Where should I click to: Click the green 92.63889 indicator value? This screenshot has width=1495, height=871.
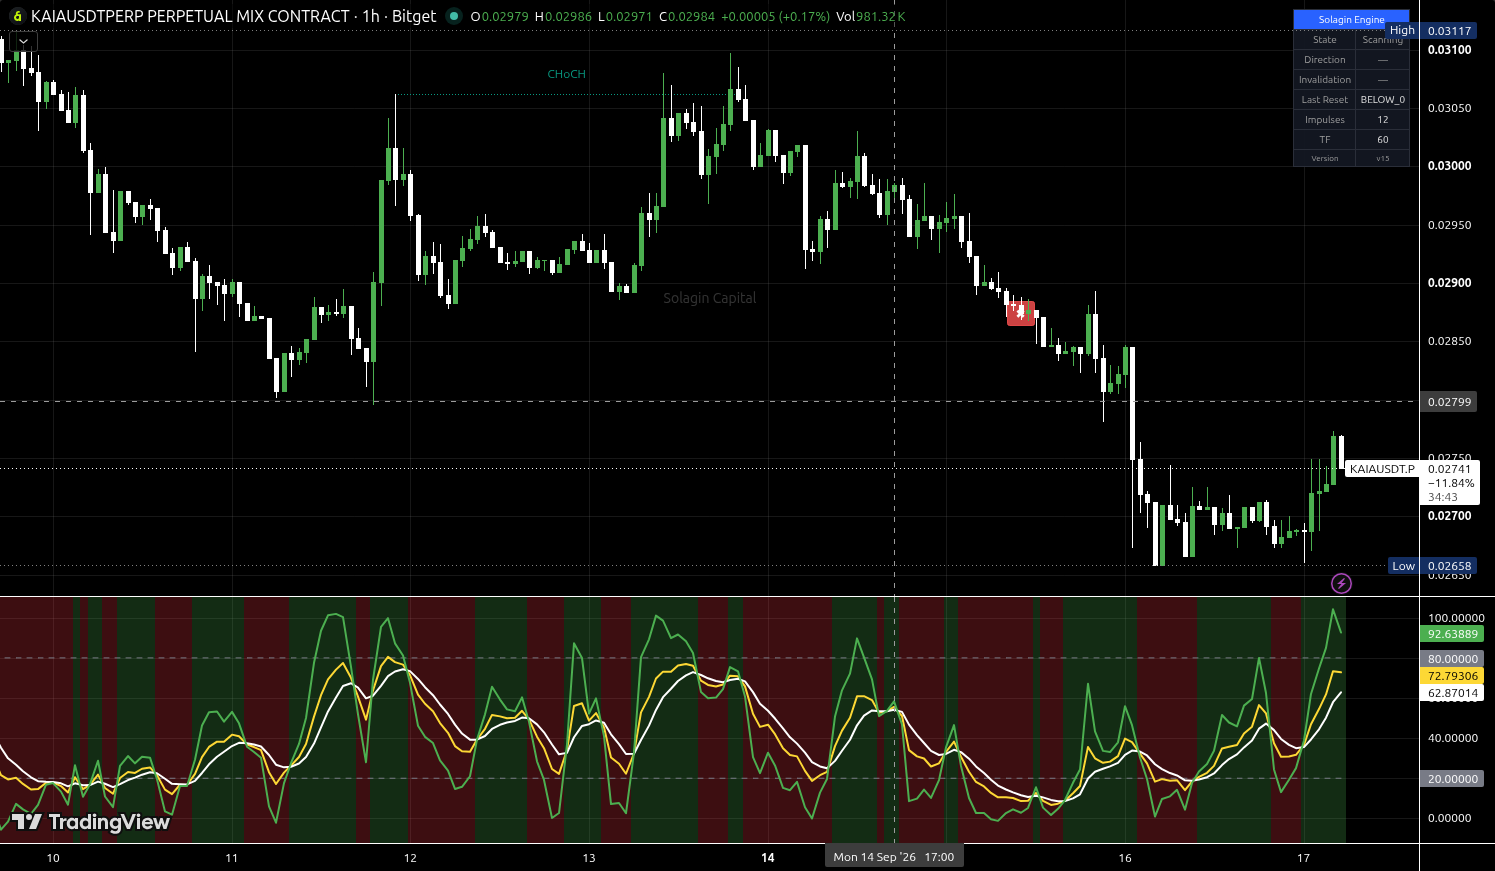point(1452,634)
